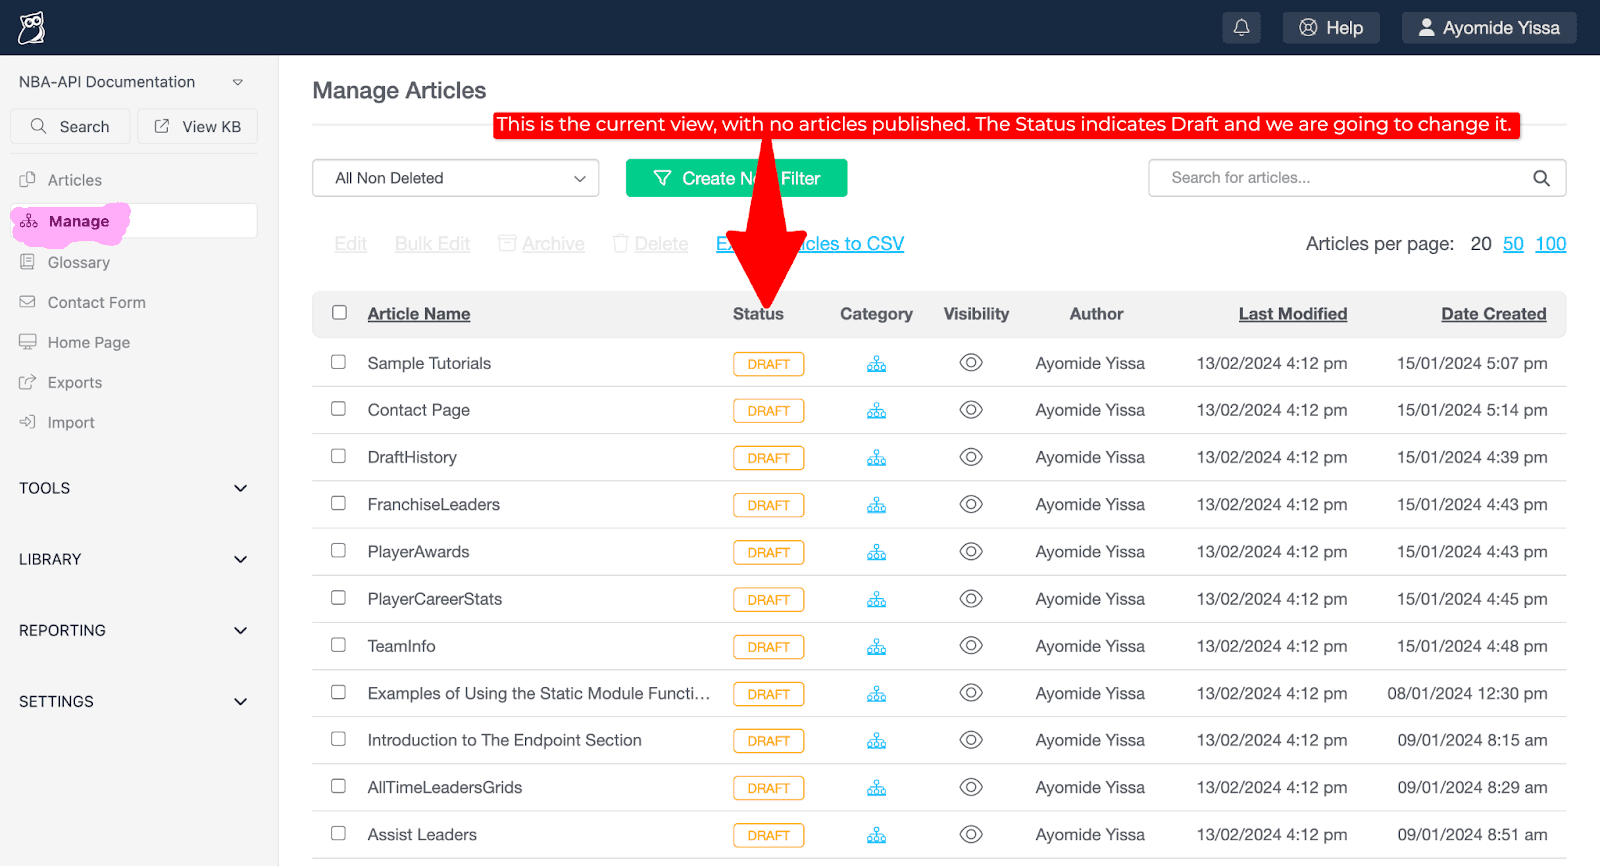Click visibility eye for AllTimeLeadersGrids
The width and height of the screenshot is (1600, 866).
coord(971,787)
